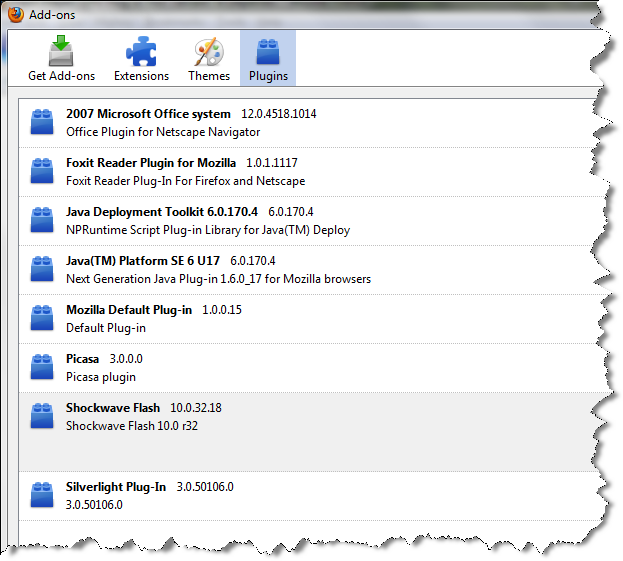This screenshot has height=561, width=623.
Task: Click the Default Plug-in description text
Action: coord(106,328)
